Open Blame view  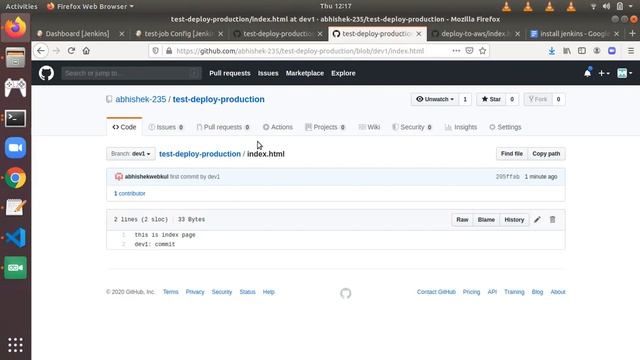(x=486, y=220)
